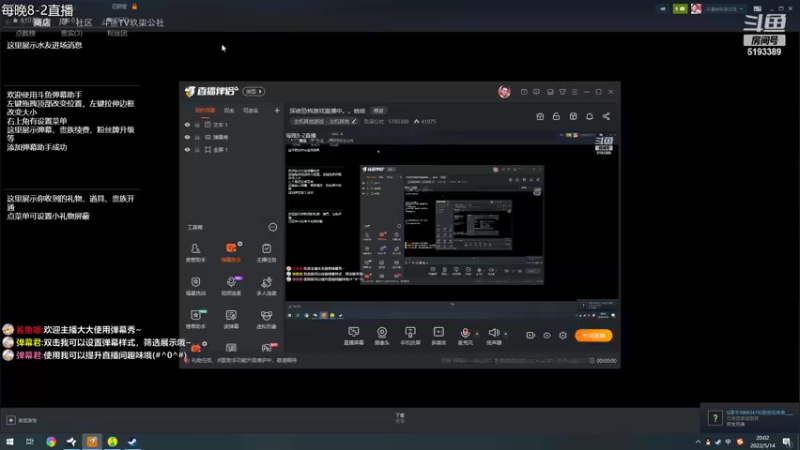Open the skin theme icon in title bar
This screenshot has width=800, height=450.
(562, 92)
